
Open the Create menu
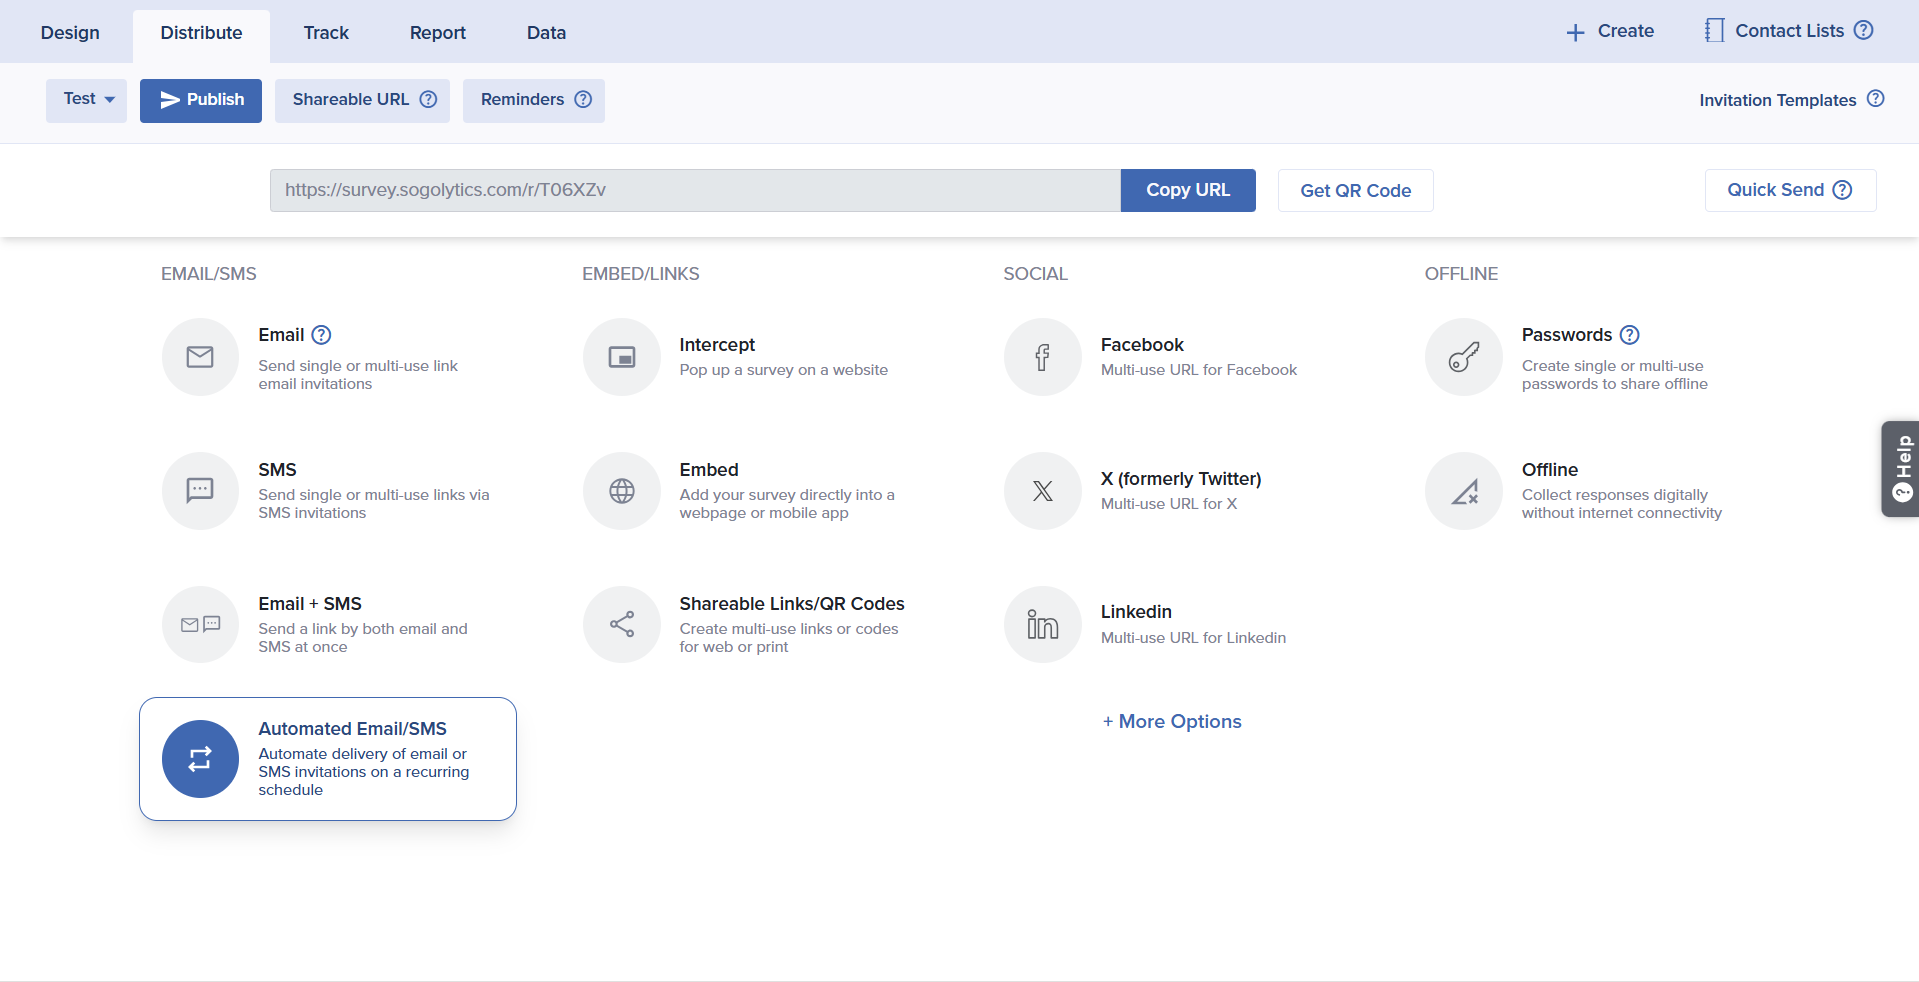[x=1610, y=32]
